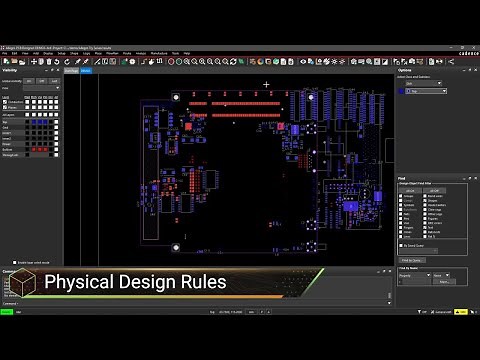Open the Command window dropdown arrow
480x360 pixels.
[389, 303]
